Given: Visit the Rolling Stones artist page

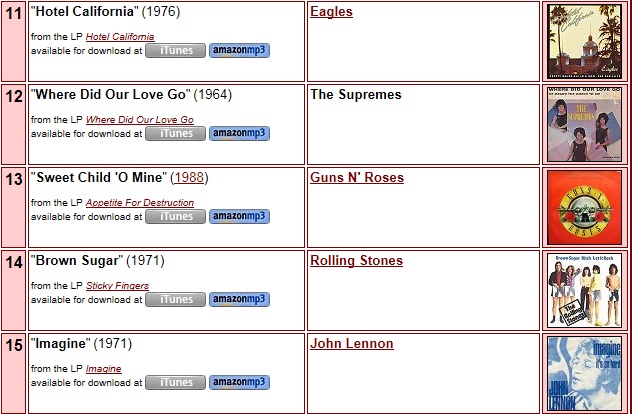Looking at the screenshot, I should (356, 260).
